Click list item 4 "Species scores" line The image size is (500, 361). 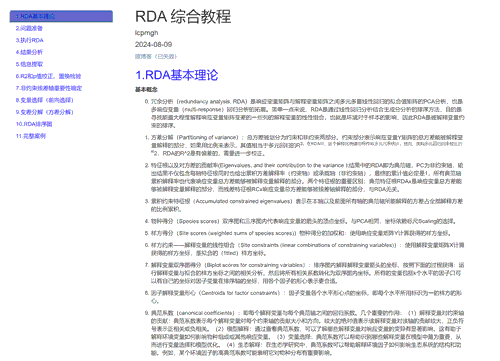[x=303, y=221]
